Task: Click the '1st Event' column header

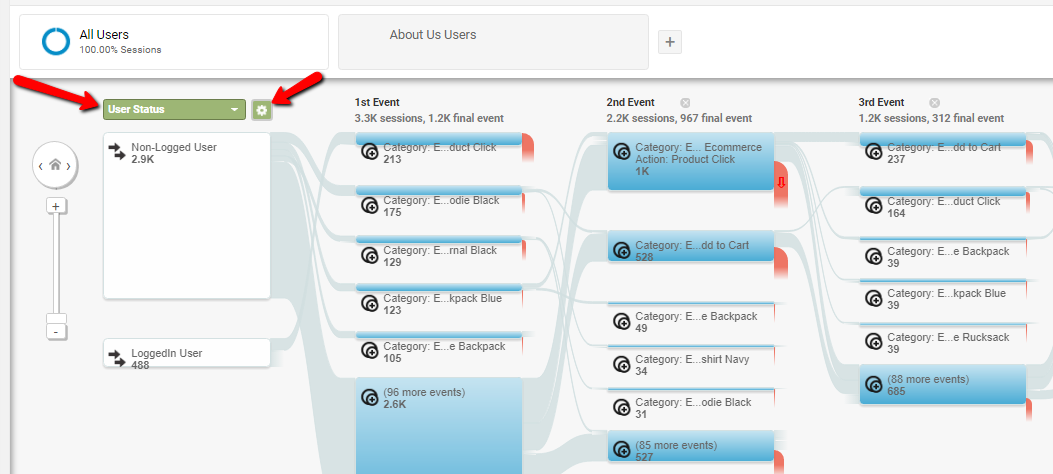Action: [377, 103]
